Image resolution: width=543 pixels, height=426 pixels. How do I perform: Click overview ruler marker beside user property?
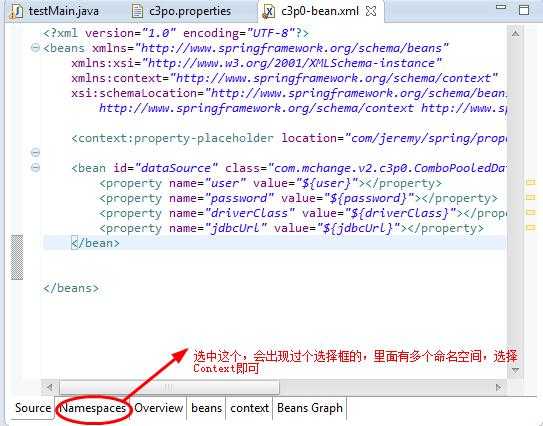pos(531,183)
